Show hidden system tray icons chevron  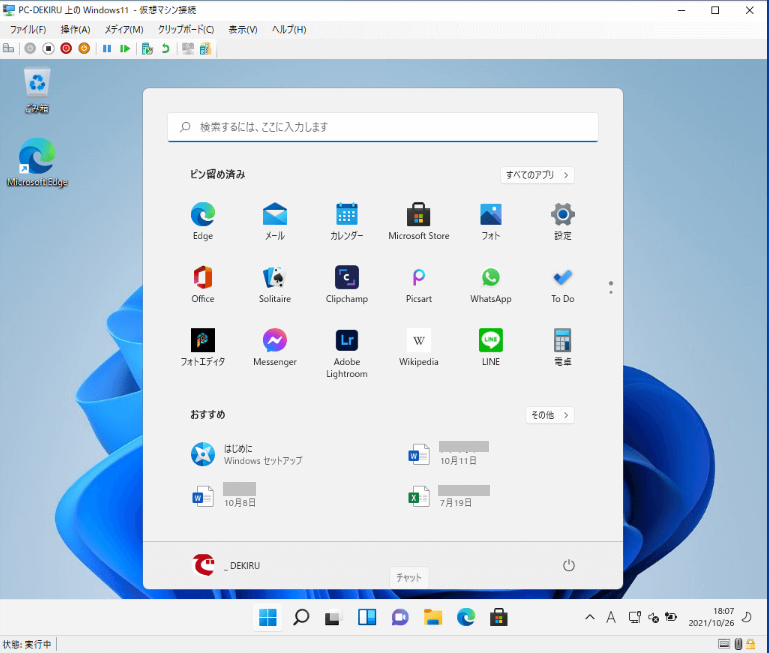click(590, 617)
